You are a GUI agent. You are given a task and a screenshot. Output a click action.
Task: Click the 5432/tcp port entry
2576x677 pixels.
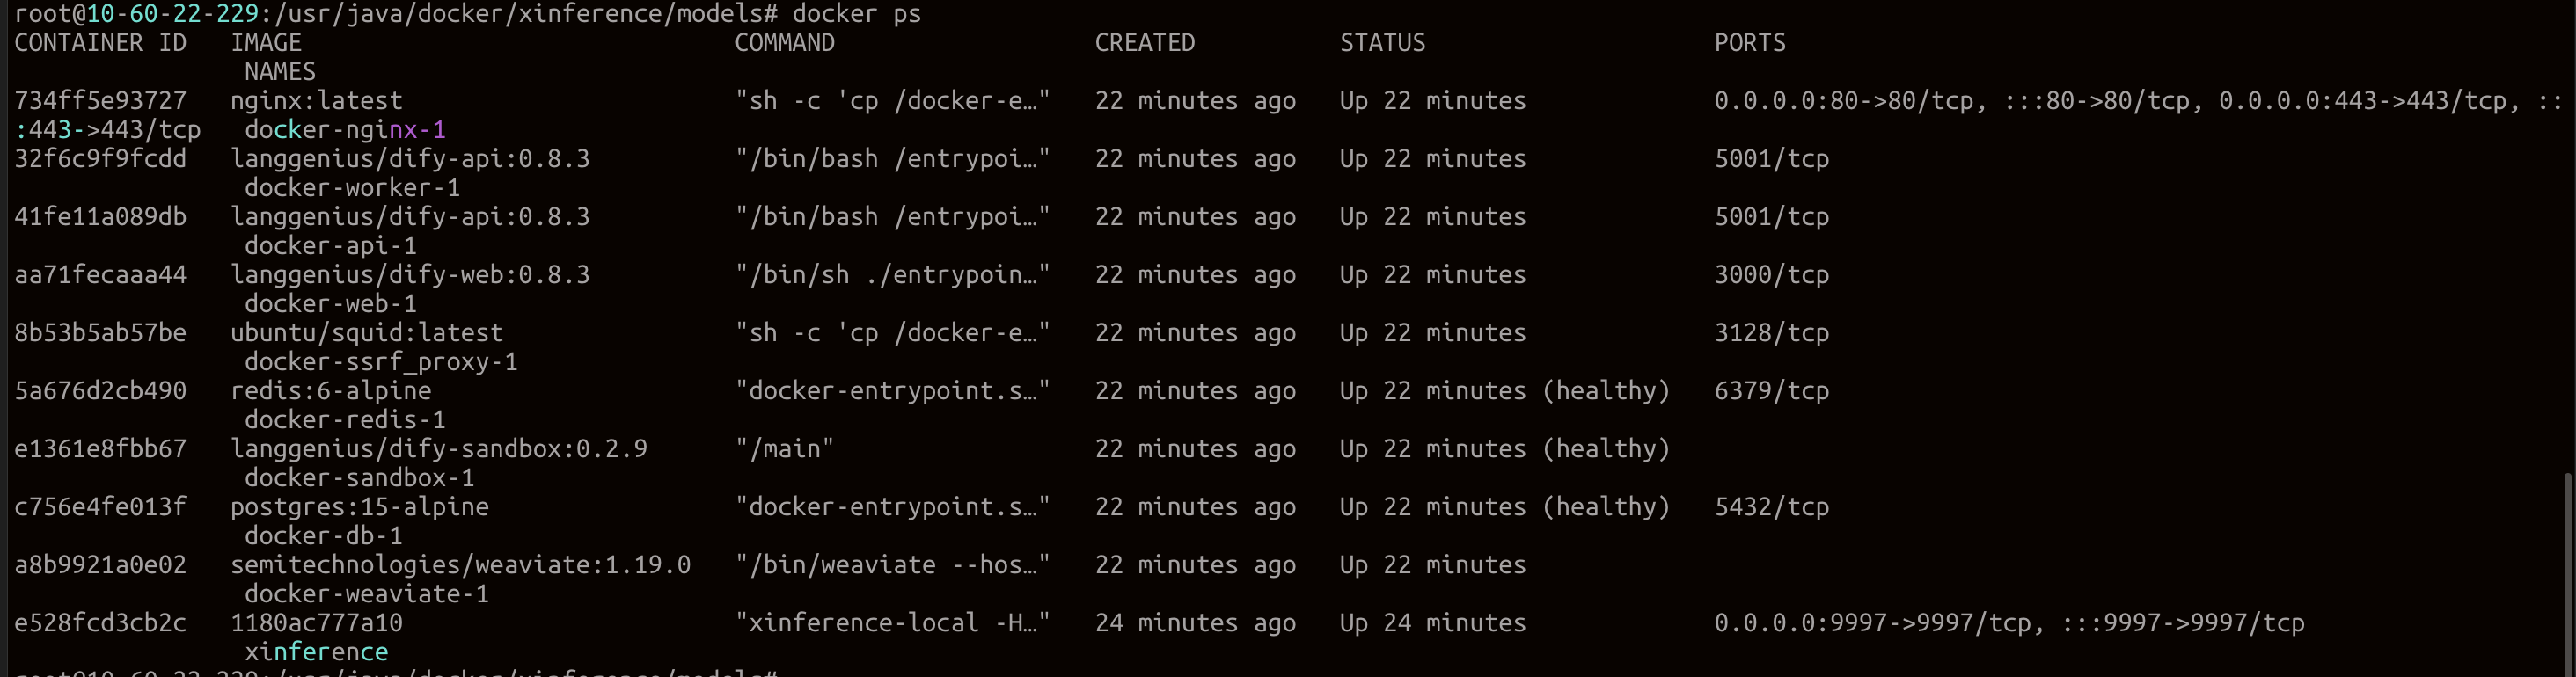(1772, 507)
